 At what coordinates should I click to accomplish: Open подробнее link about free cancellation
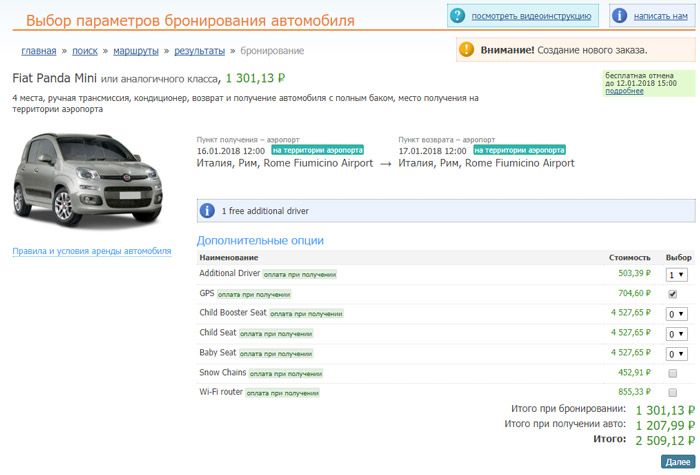tap(624, 91)
